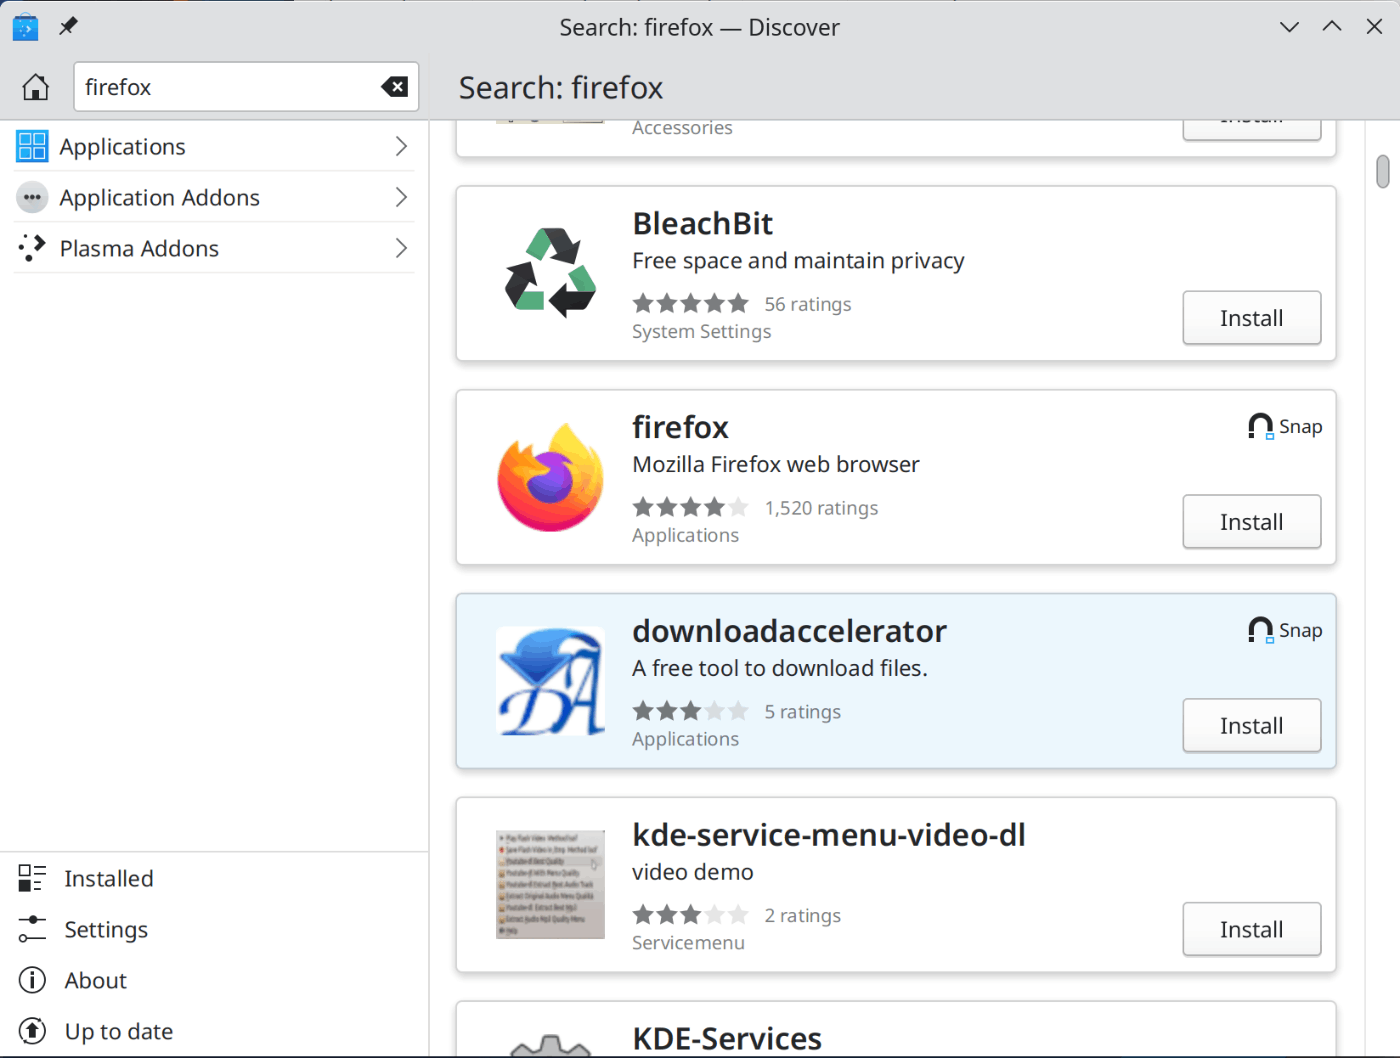This screenshot has width=1400, height=1058.
Task: Click the Plasma Addons icon
Action: pos(32,248)
